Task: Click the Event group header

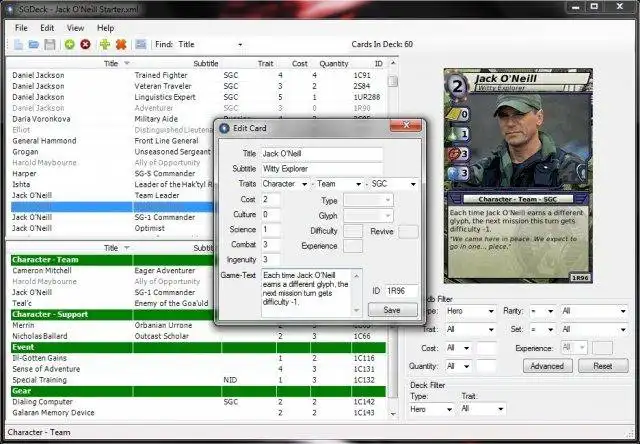Action: coord(198,347)
